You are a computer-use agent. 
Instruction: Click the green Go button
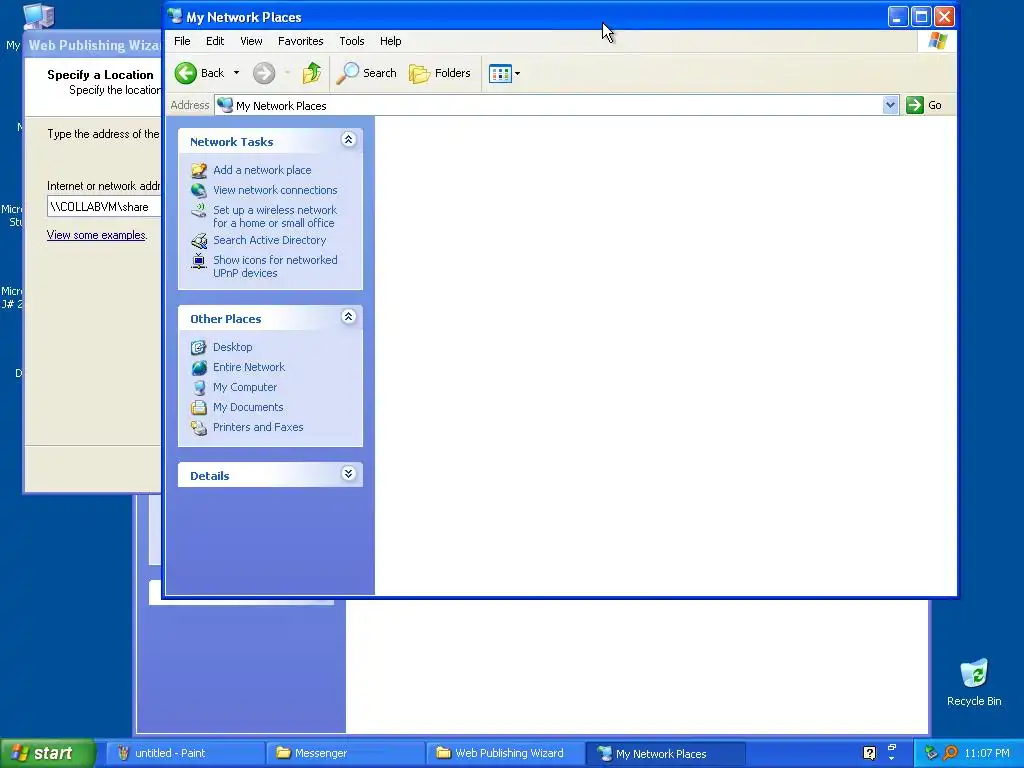tap(924, 105)
